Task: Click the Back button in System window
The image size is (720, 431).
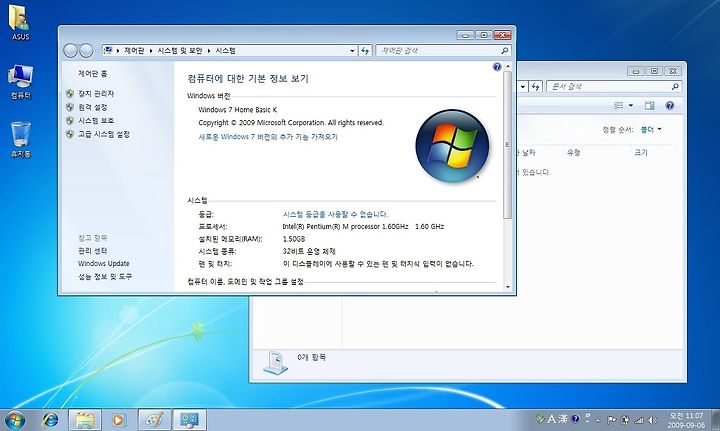Action: click(x=70, y=50)
